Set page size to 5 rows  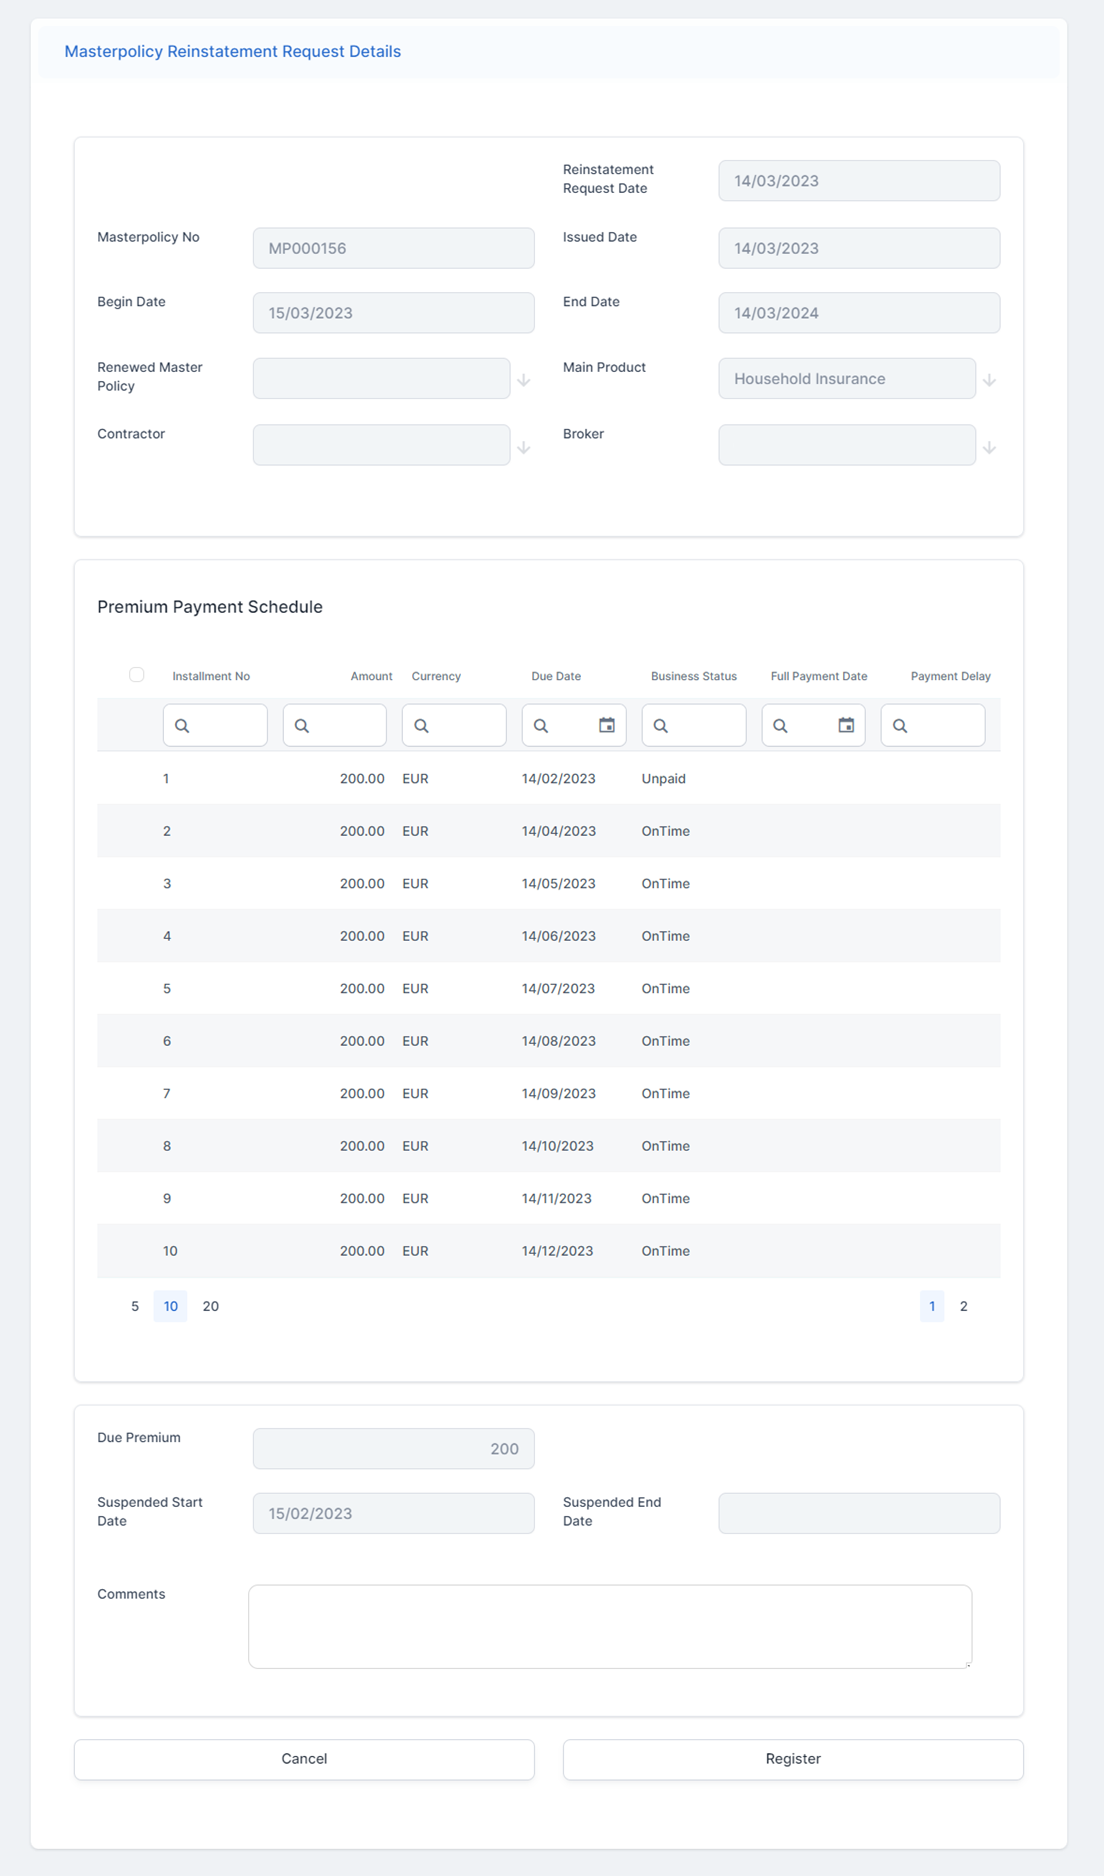[x=135, y=1306]
